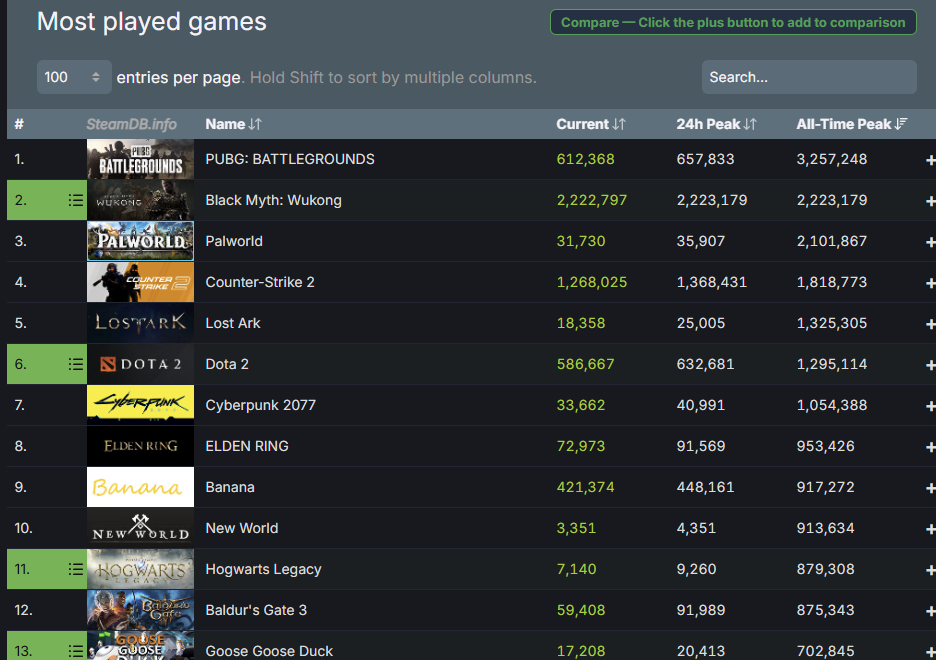936x660 pixels.
Task: Click plus icon on Cyberpunk 2077 row
Action: (931, 406)
